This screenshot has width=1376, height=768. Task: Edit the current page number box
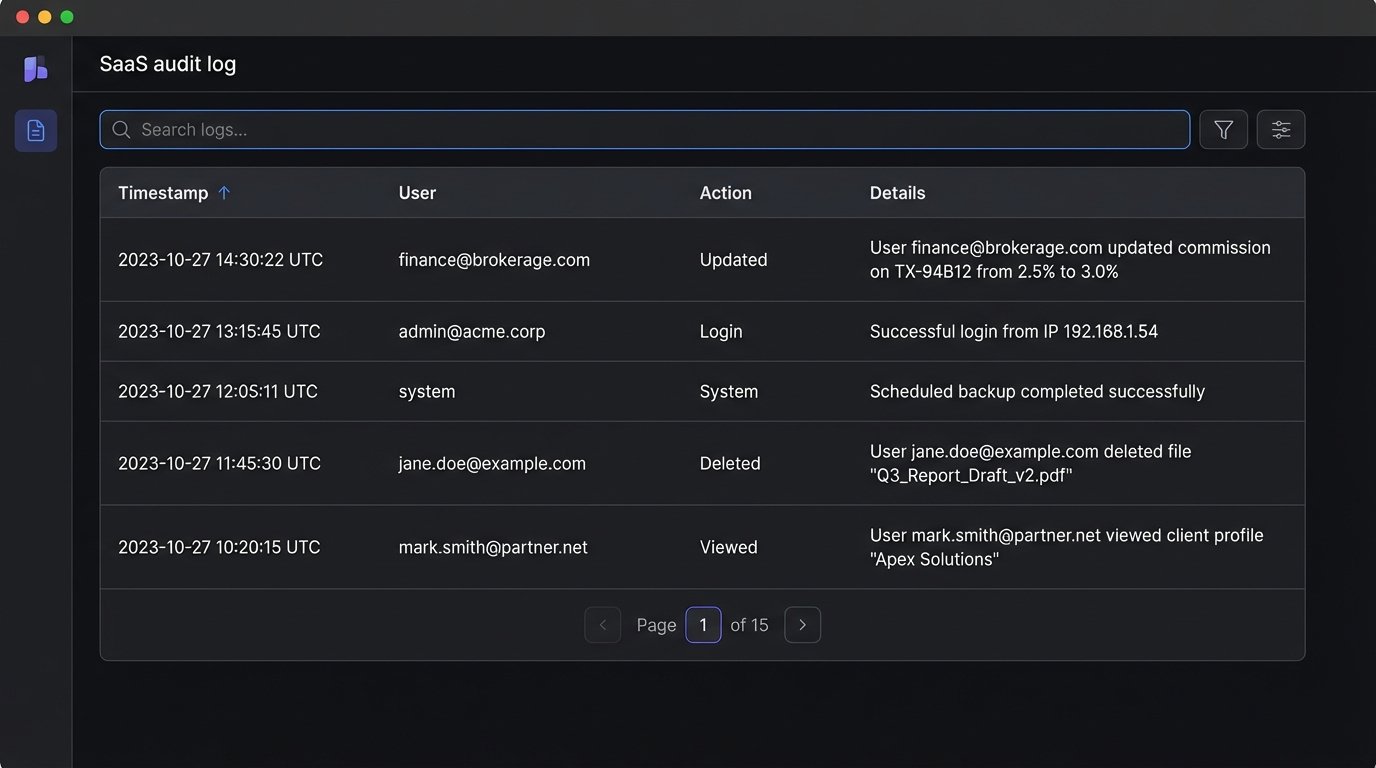tap(703, 625)
